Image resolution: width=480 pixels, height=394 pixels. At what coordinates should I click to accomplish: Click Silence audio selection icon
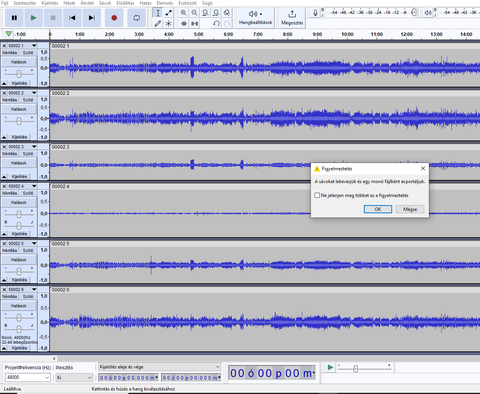tap(195, 23)
